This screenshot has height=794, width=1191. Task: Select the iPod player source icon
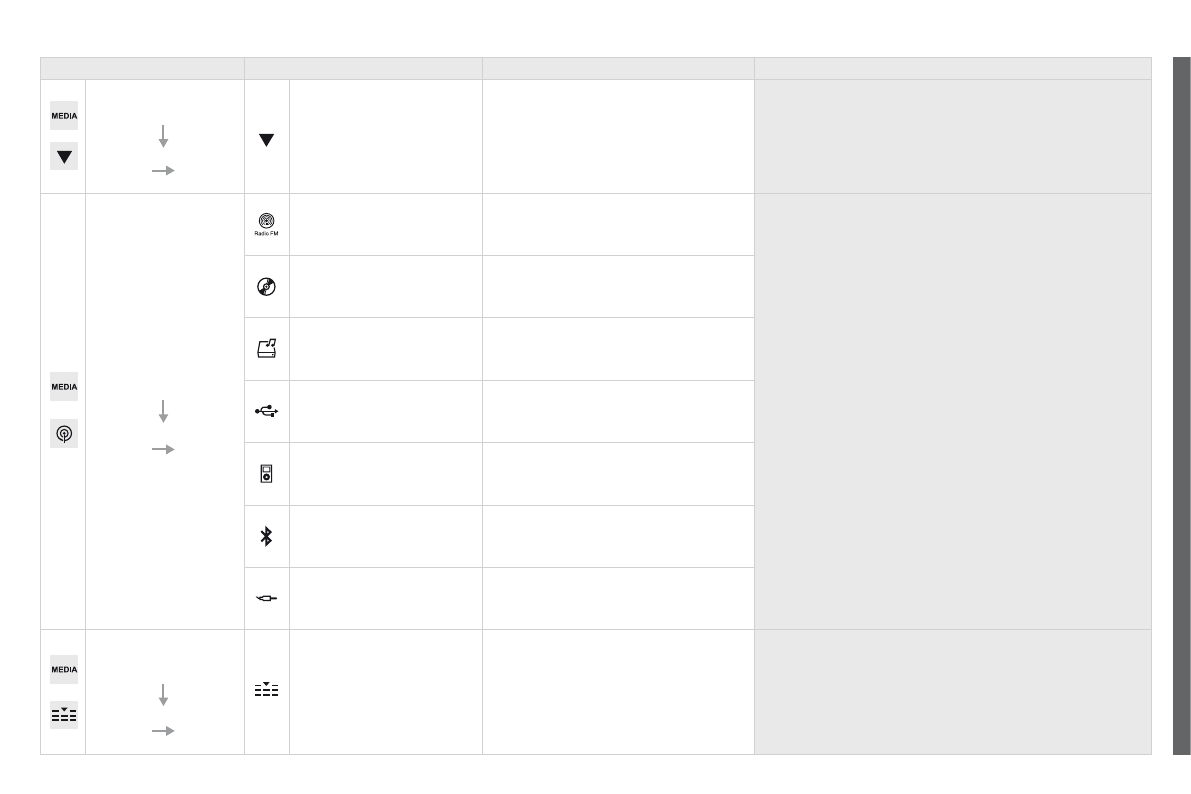click(x=266, y=473)
